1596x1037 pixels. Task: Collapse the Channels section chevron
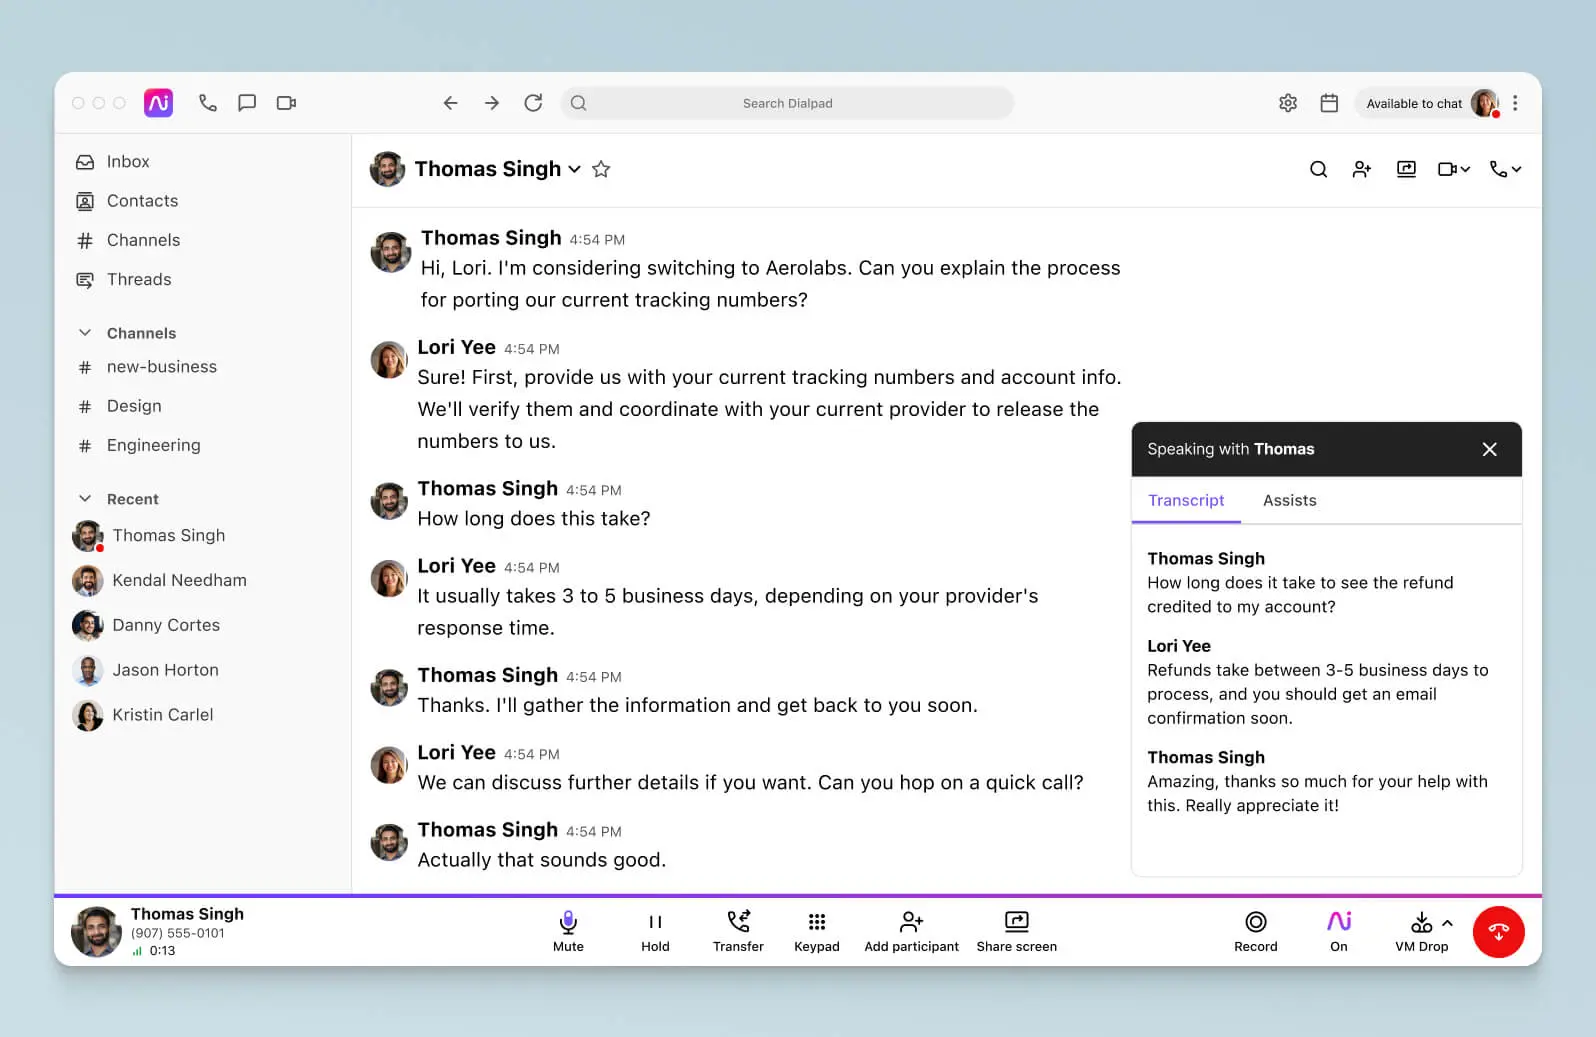(85, 333)
